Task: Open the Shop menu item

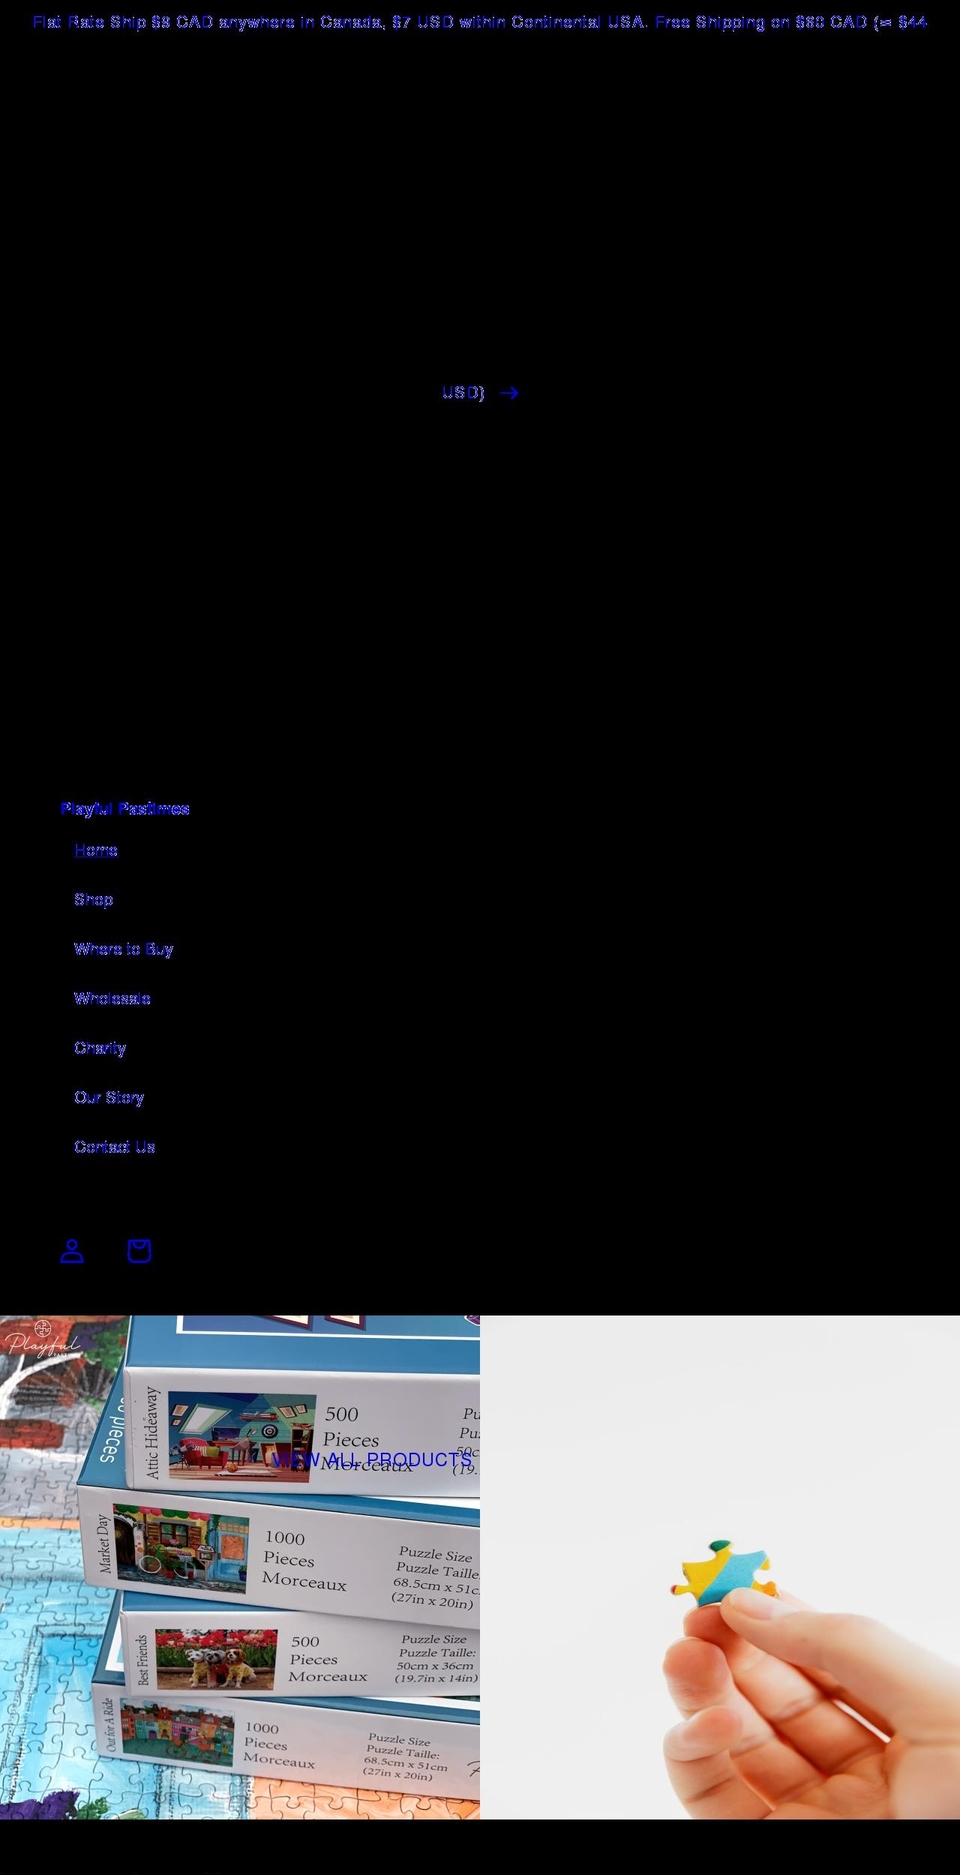Action: coord(94,899)
